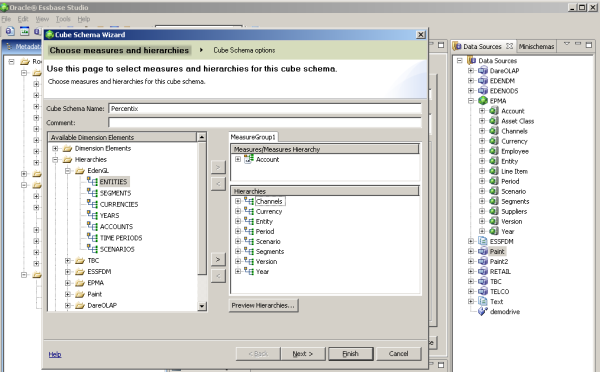Switch to the Minischemas tab
The image size is (600, 372).
click(x=536, y=46)
